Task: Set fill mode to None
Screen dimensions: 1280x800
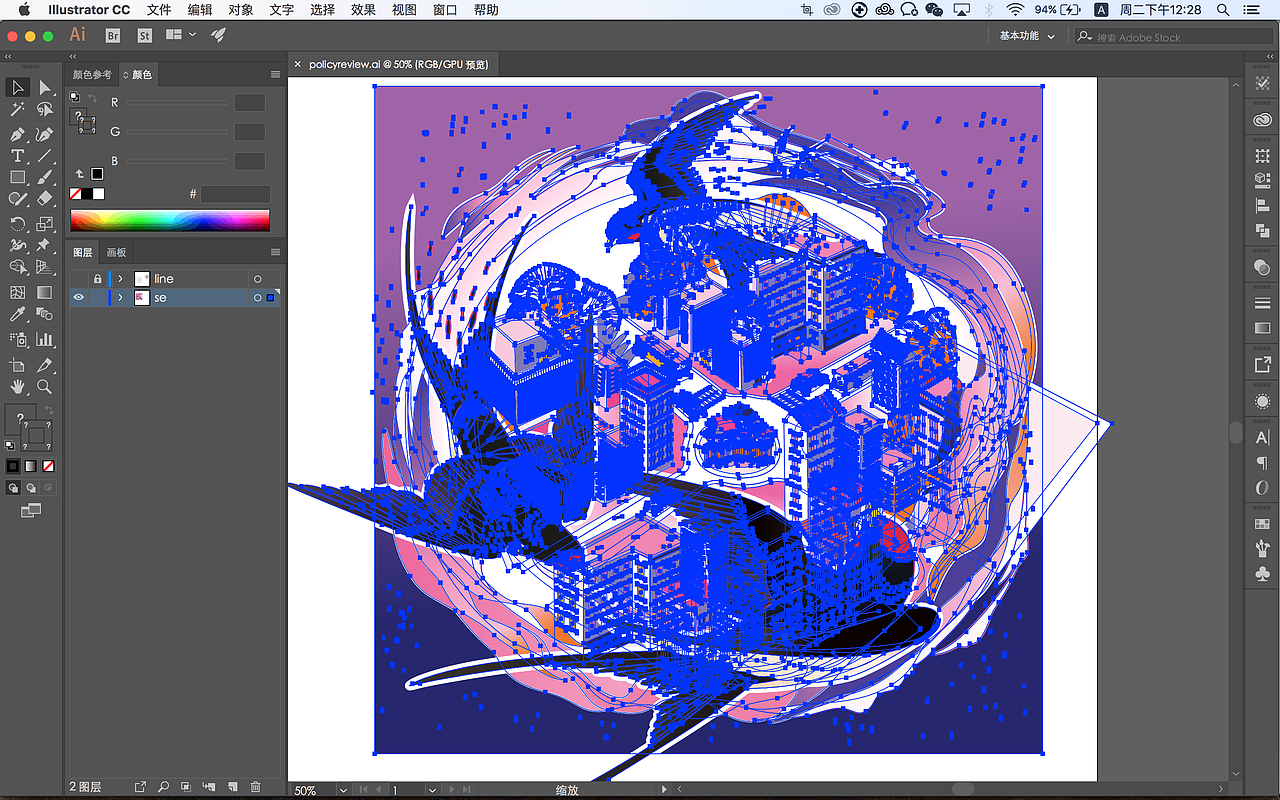Action: coord(48,466)
